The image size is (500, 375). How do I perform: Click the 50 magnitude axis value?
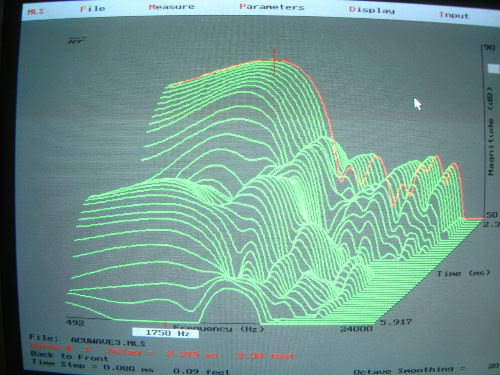tap(492, 215)
